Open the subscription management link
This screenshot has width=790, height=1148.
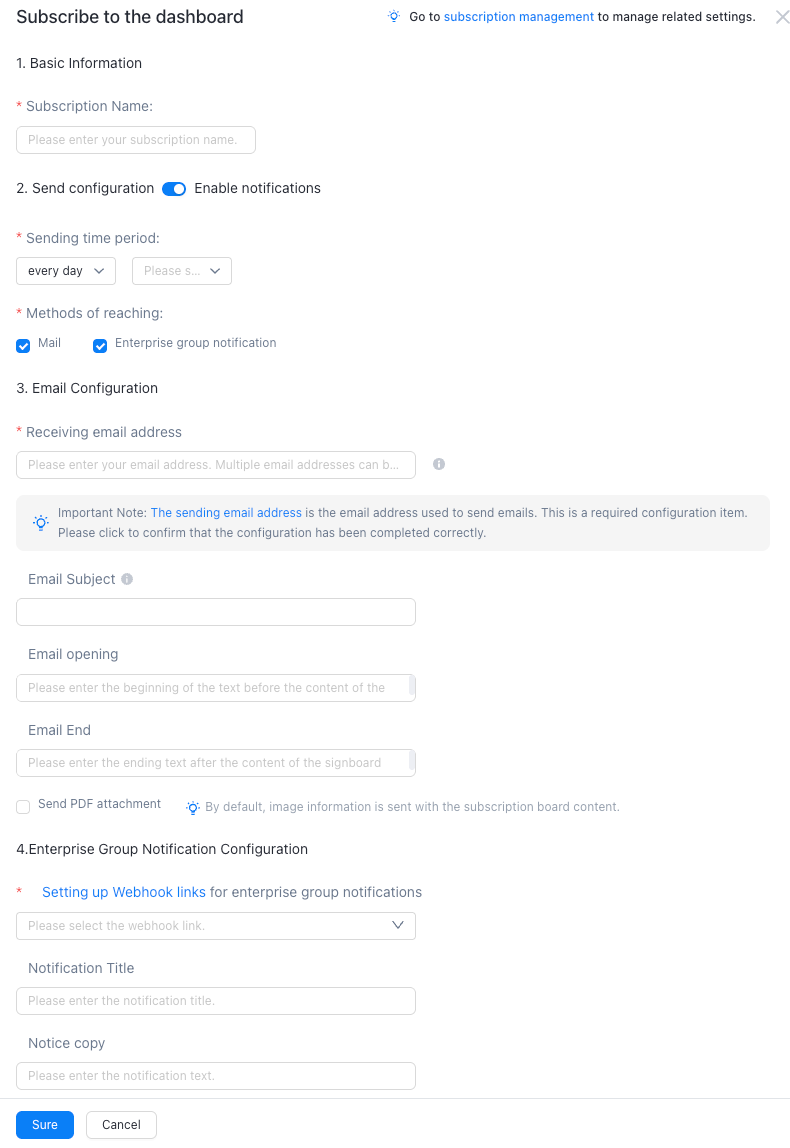coord(518,17)
